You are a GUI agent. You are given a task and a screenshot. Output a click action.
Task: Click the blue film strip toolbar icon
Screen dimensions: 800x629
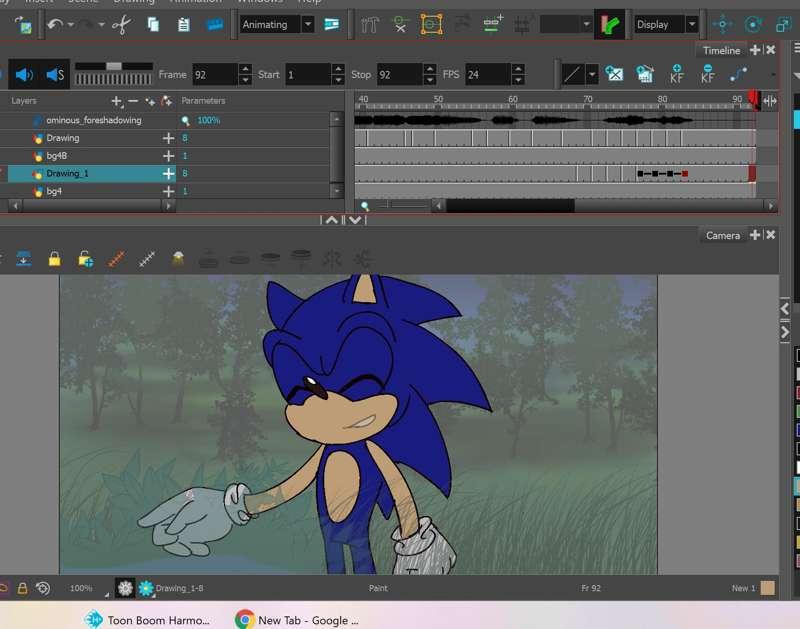pos(215,24)
